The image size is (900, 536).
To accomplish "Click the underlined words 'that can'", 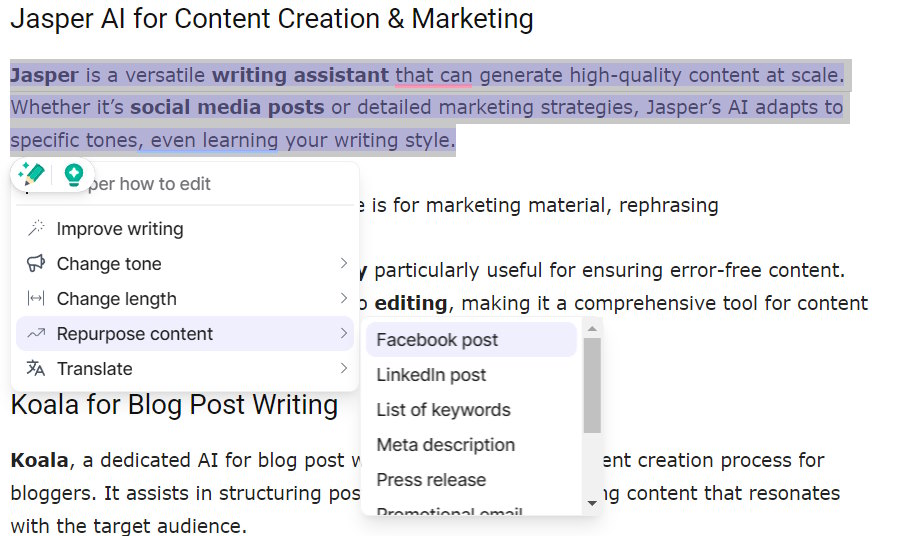I will tap(433, 75).
